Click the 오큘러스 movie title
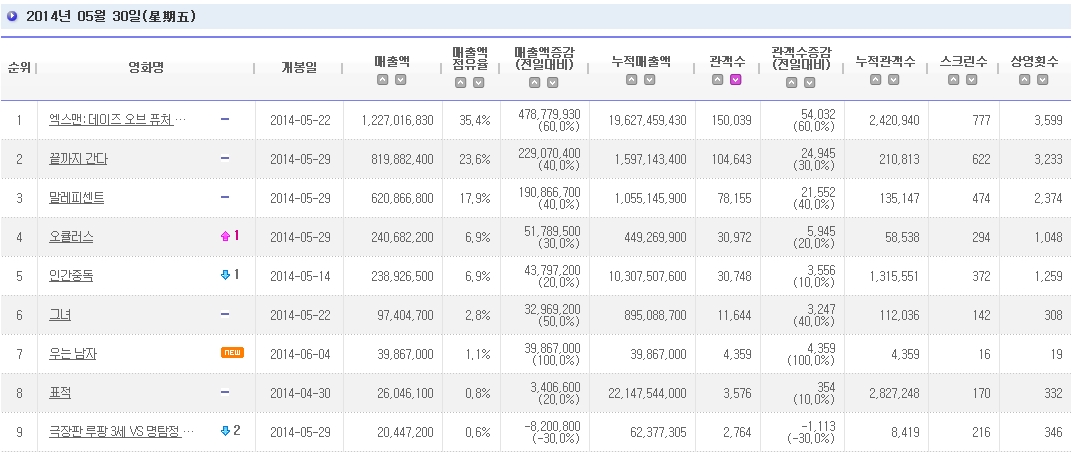This screenshot has width=1074, height=452. click(70, 237)
